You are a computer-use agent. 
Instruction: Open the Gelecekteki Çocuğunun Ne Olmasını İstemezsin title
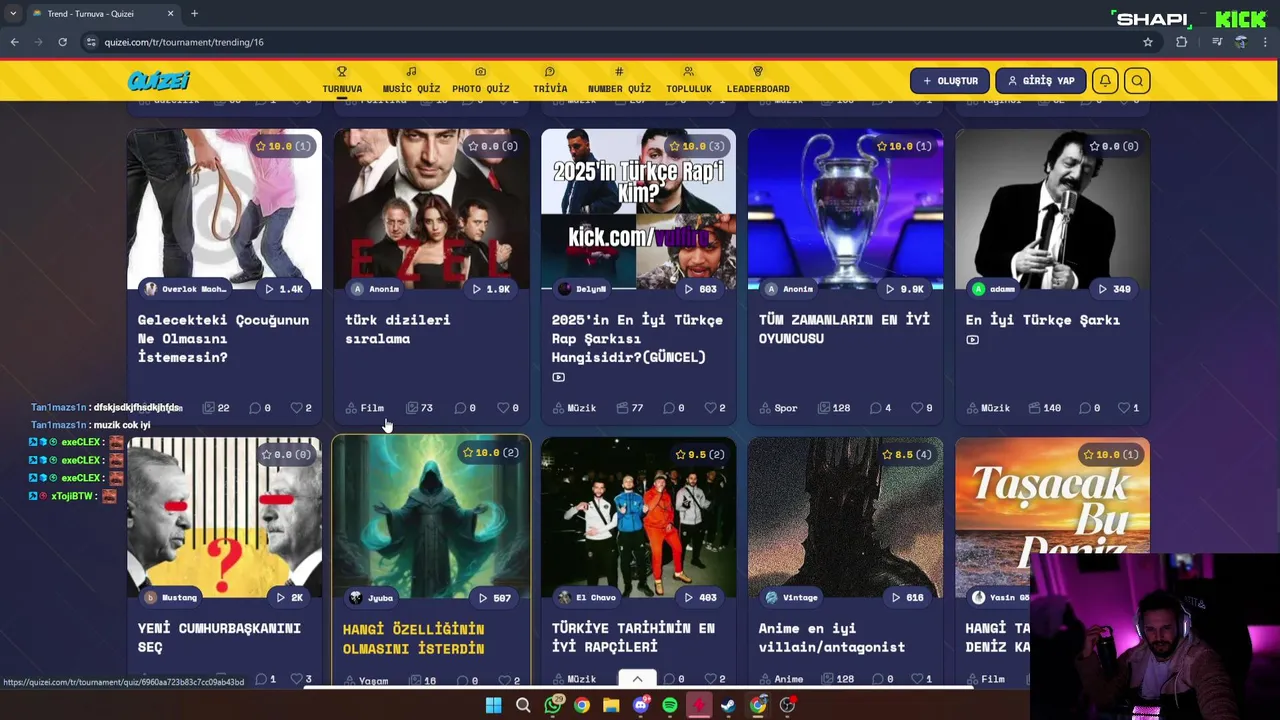[223, 338]
